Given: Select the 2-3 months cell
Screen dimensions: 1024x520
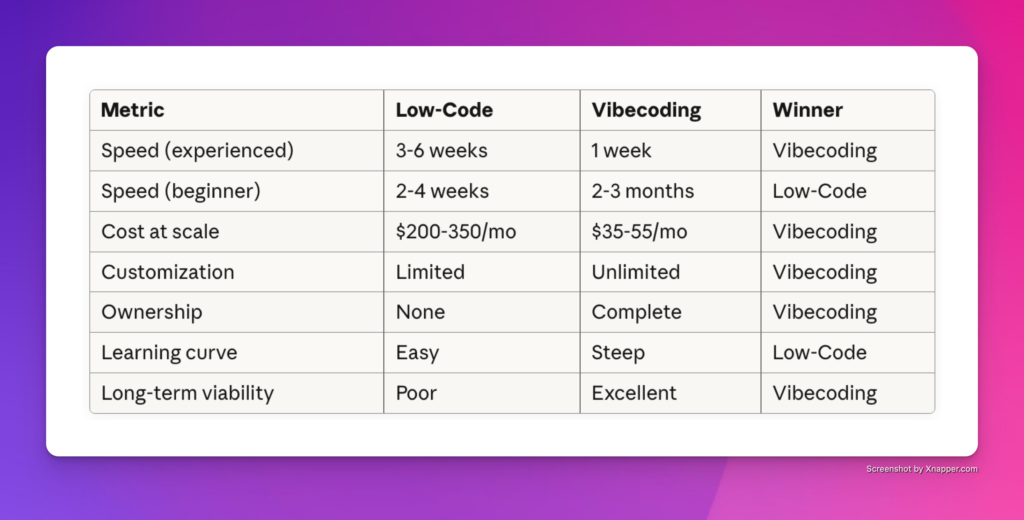Looking at the screenshot, I should 643,191.
